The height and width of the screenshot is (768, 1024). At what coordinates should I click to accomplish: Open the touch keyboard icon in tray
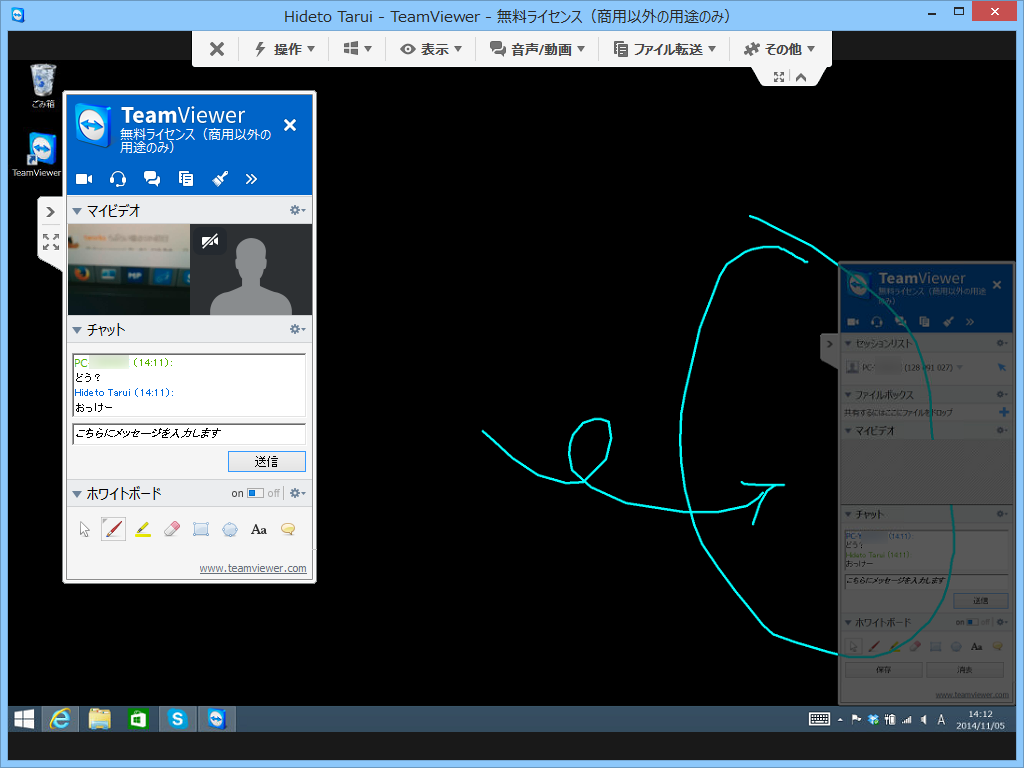[x=819, y=719]
